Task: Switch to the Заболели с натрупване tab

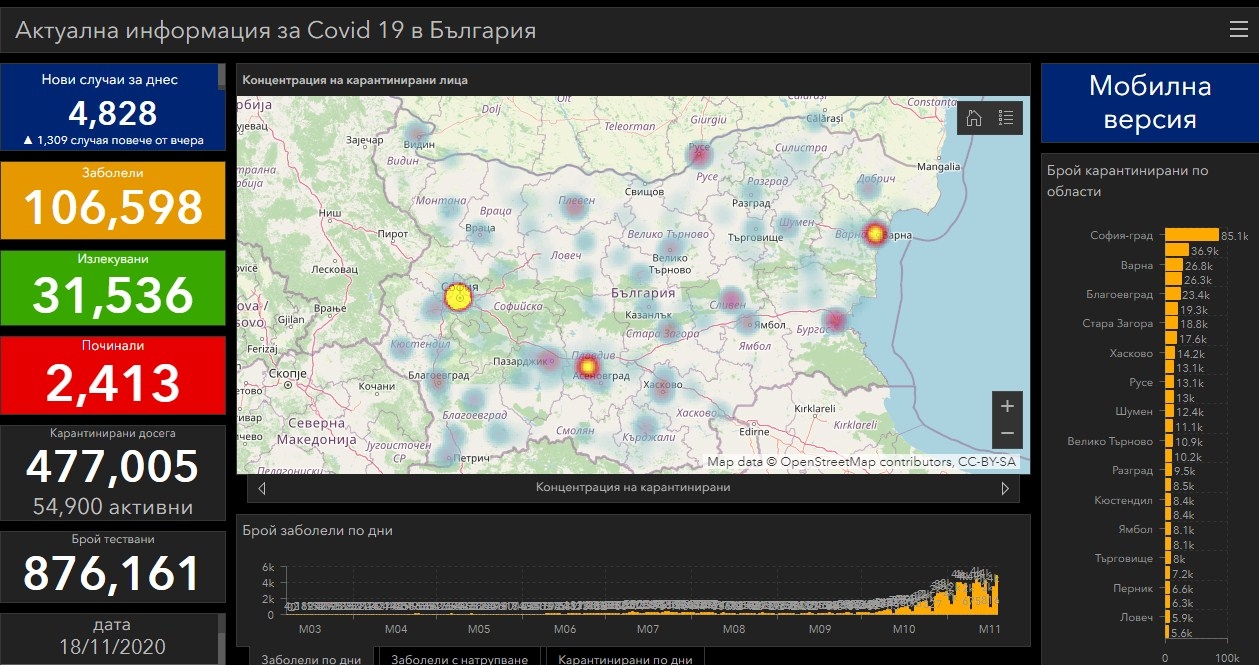Action: (458, 659)
